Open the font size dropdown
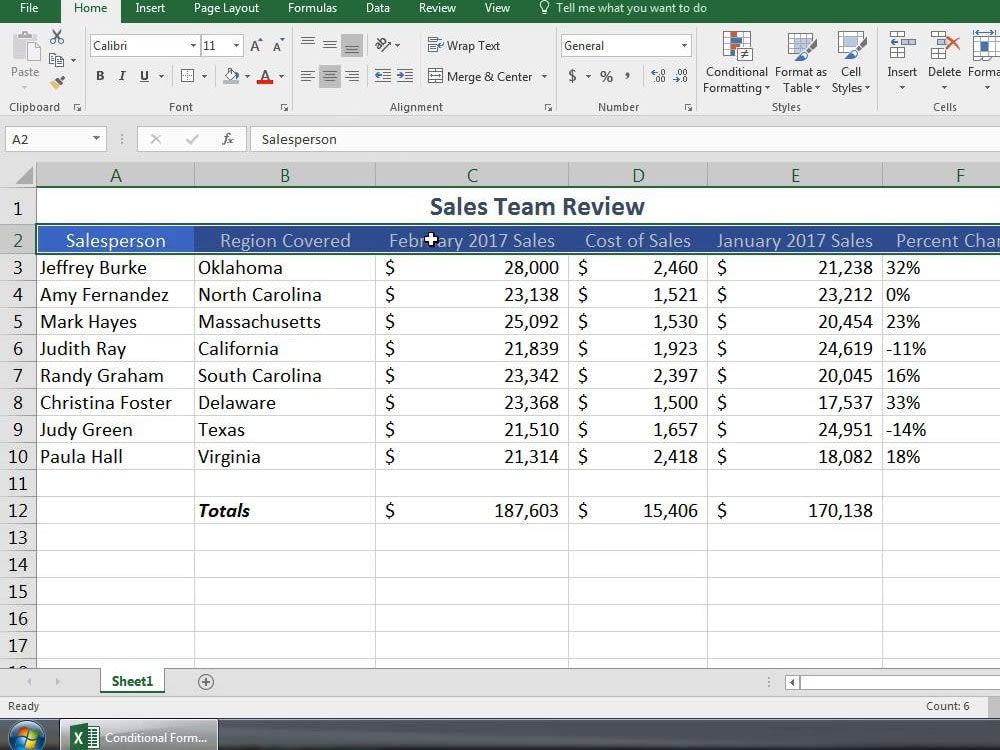This screenshot has width=1000, height=750. [x=237, y=45]
